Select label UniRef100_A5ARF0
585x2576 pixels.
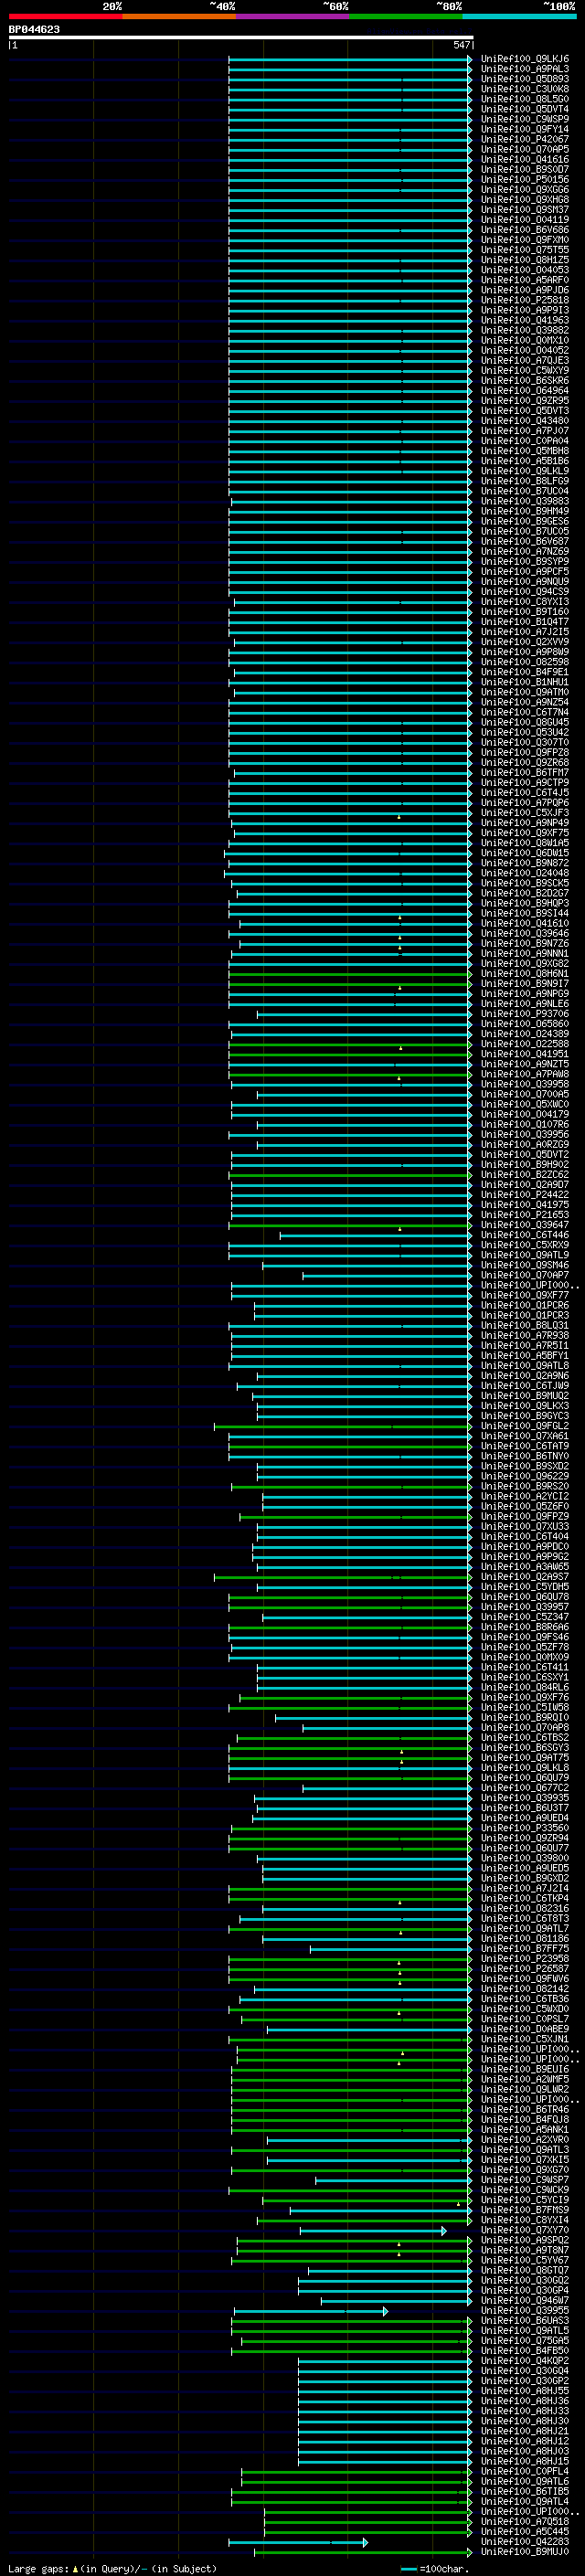coord(524,280)
